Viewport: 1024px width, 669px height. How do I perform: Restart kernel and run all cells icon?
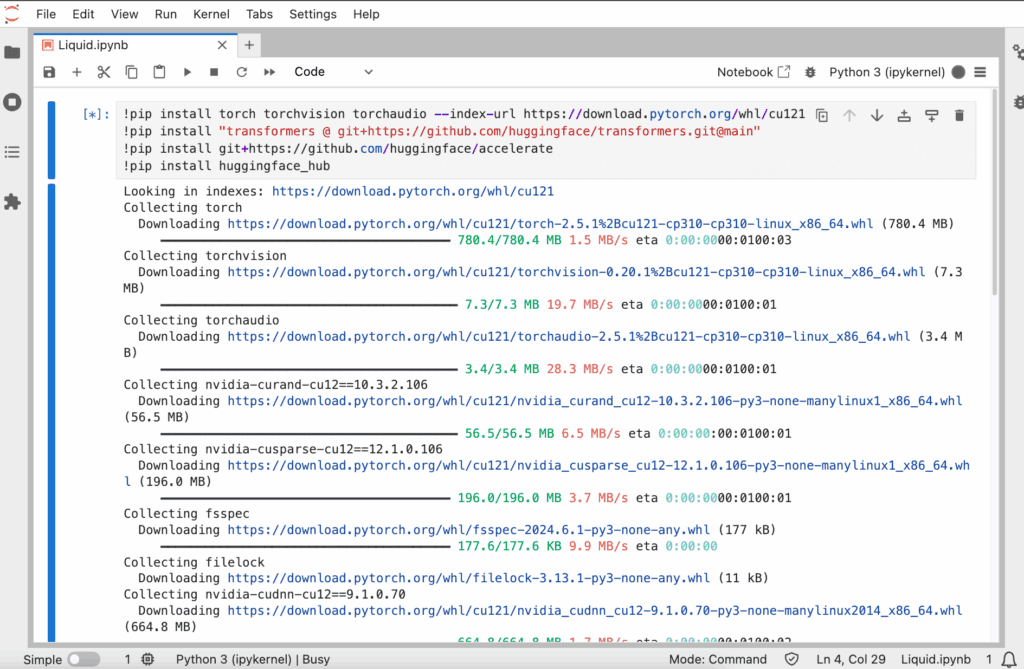269,72
